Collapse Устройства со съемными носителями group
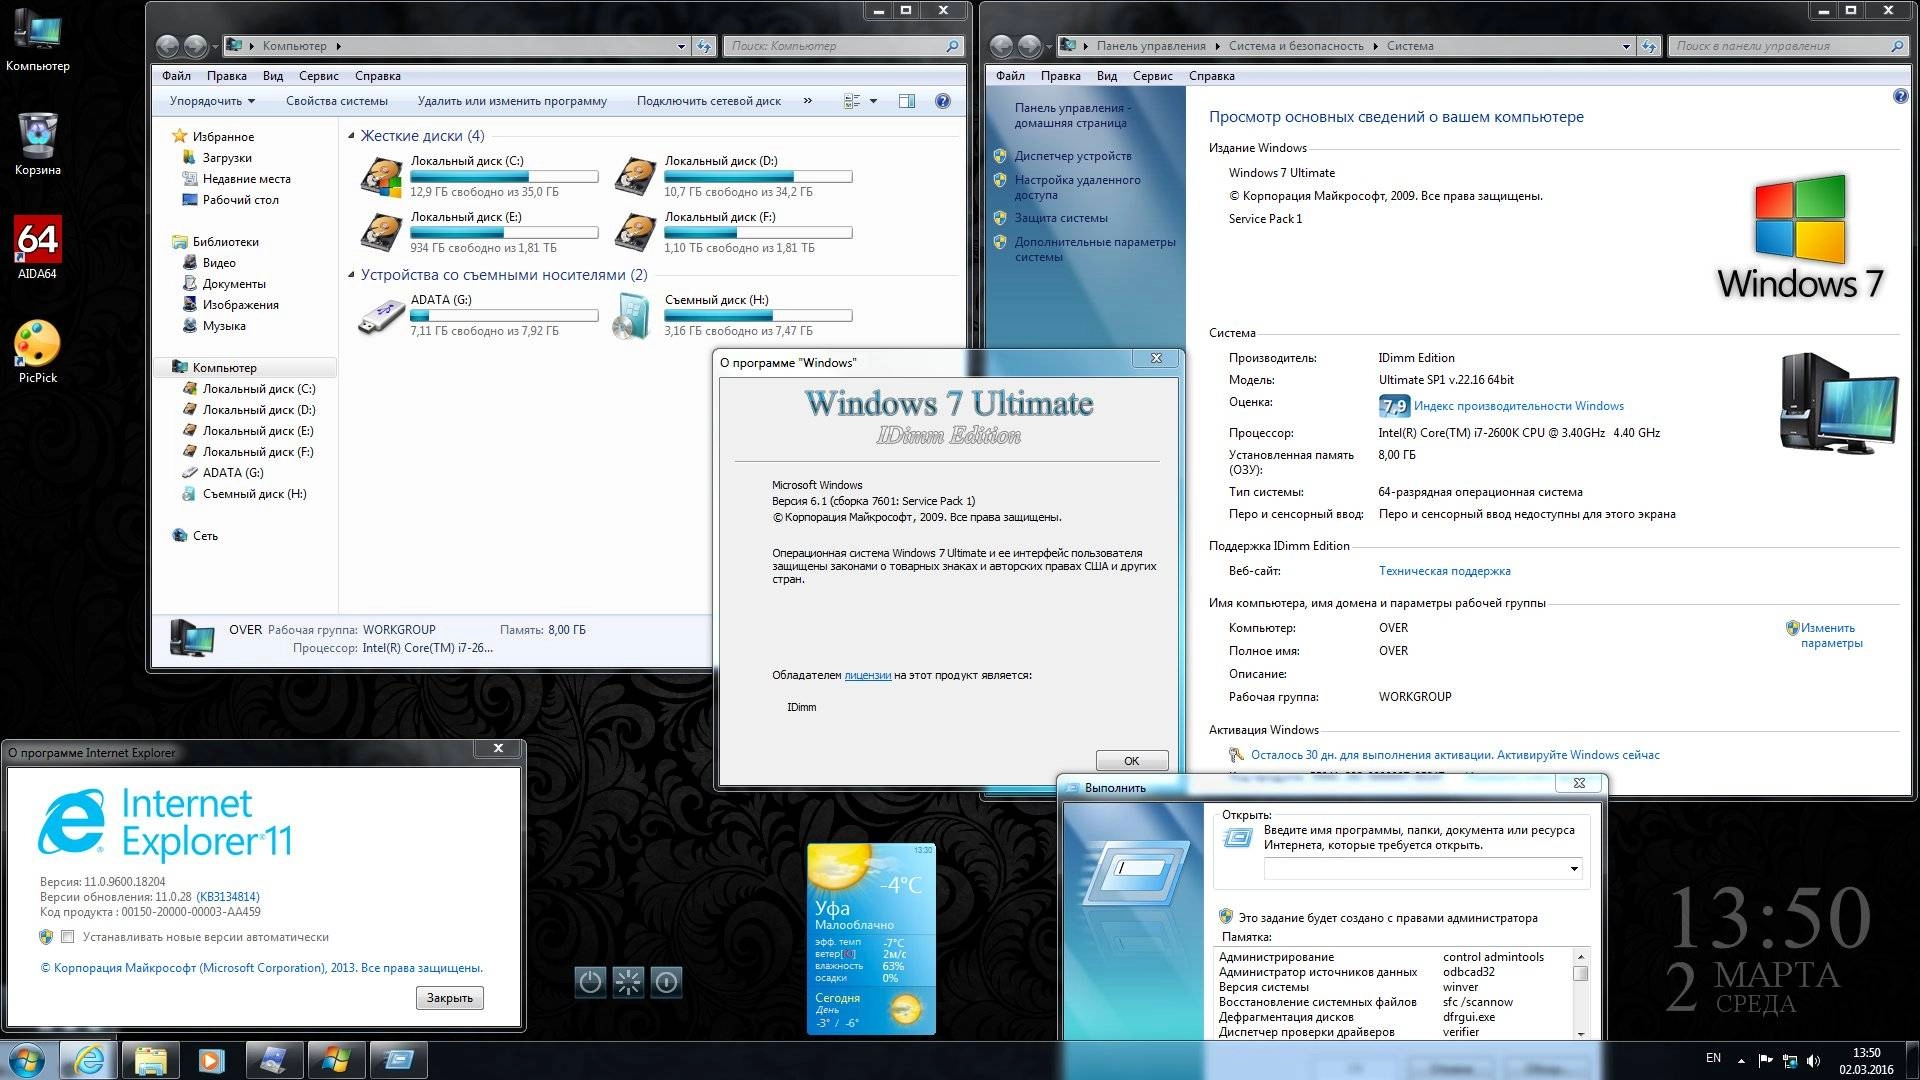 pos(351,275)
